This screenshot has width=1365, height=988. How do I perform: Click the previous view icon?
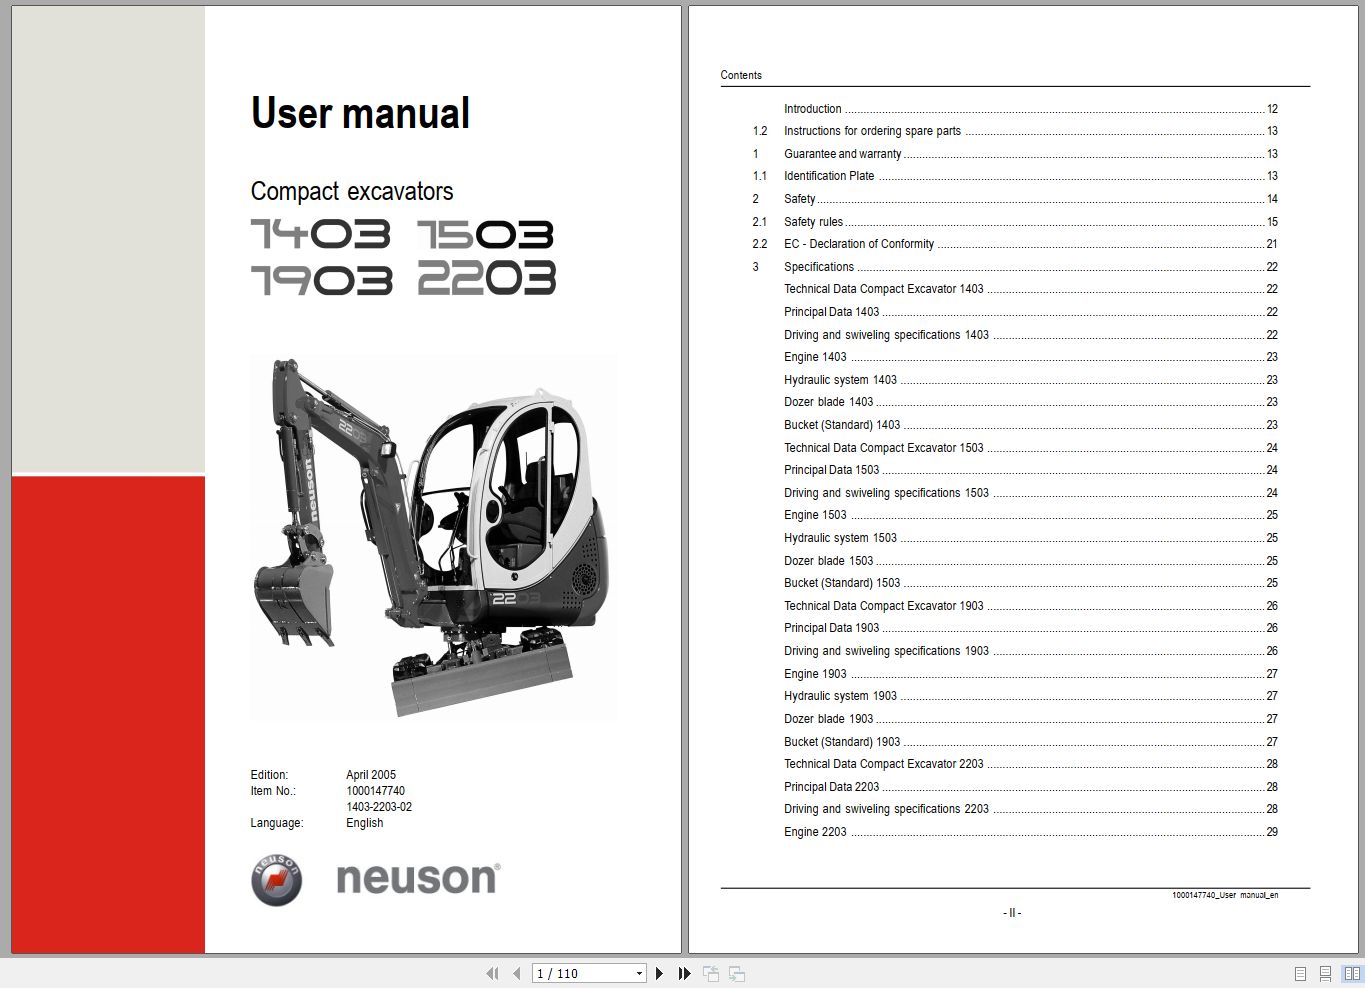[x=711, y=973]
